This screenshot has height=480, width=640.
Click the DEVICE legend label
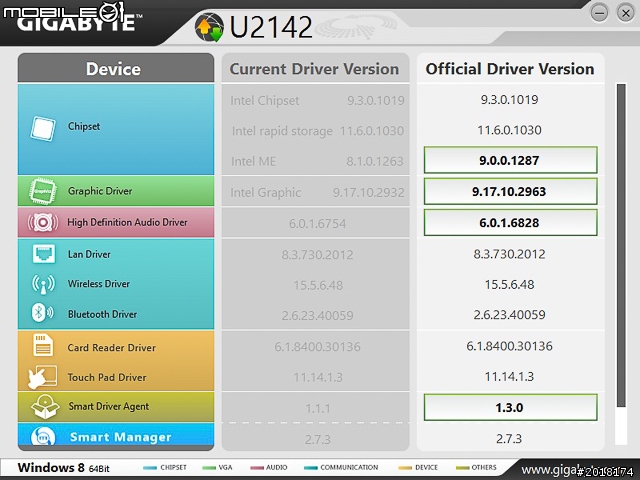point(426,467)
